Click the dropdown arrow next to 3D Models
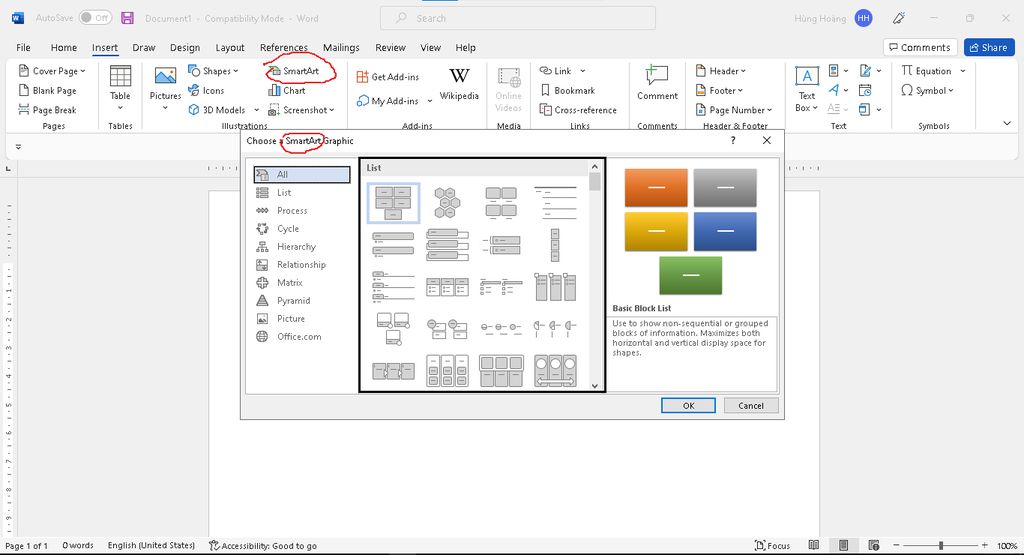Screen dimensions: 1024x555 (257, 110)
